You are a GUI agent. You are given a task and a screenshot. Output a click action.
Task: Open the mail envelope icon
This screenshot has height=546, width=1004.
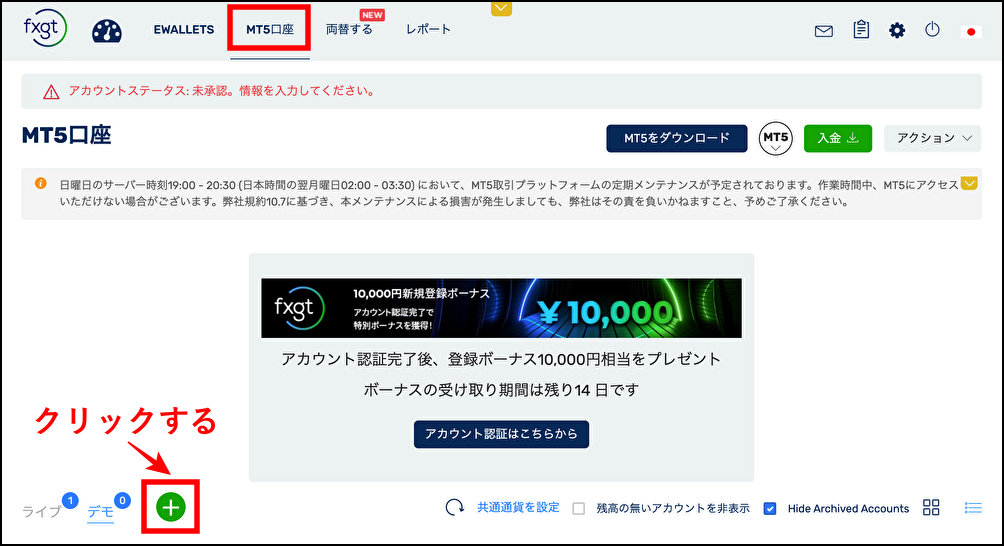tap(823, 31)
